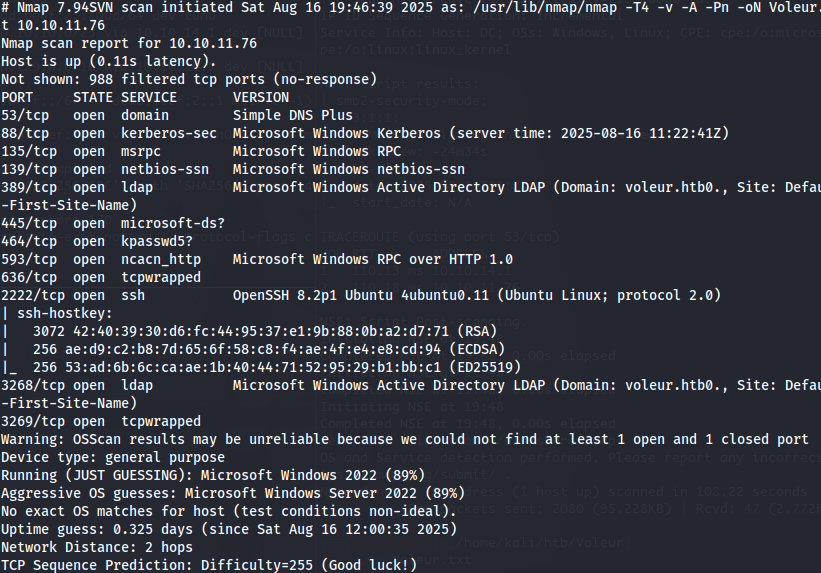Select the RSA 3072 host key fingerprint
The height and width of the screenshot is (573, 821).
(x=249, y=332)
